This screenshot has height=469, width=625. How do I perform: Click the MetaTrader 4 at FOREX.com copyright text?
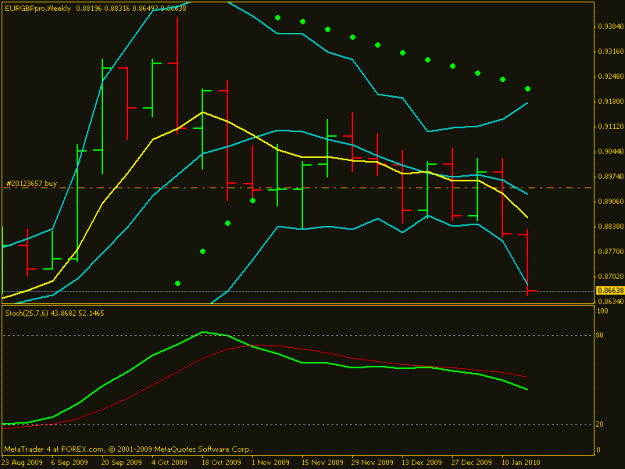tap(128, 449)
